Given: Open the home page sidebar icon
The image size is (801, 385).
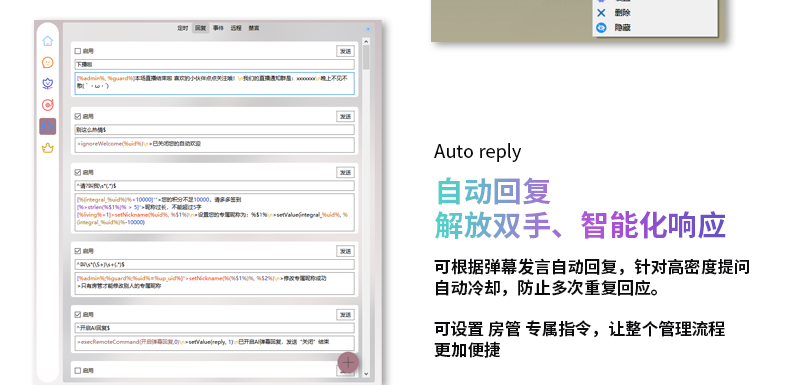Looking at the screenshot, I should point(48,41).
